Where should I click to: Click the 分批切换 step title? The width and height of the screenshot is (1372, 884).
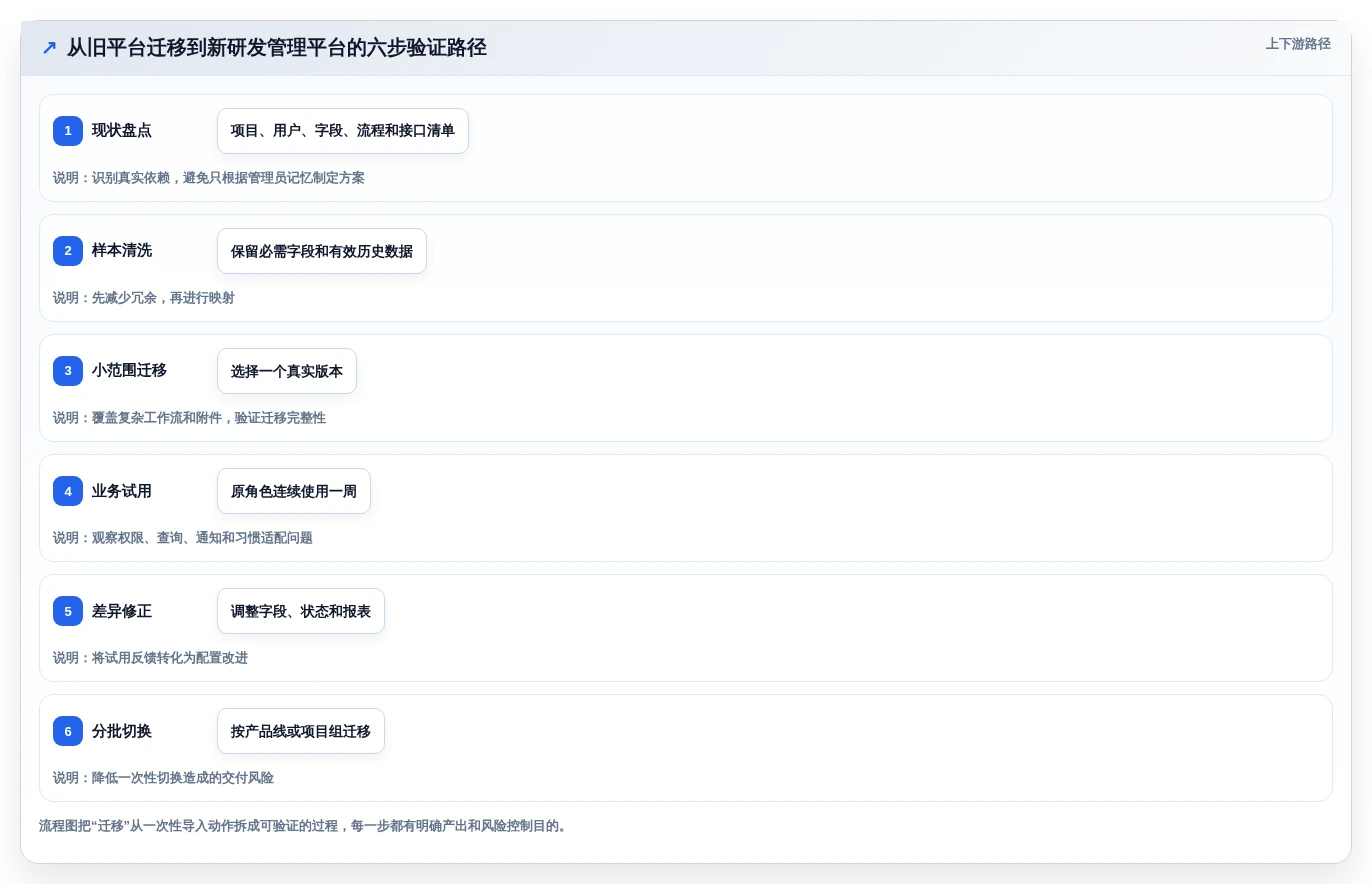pos(122,731)
